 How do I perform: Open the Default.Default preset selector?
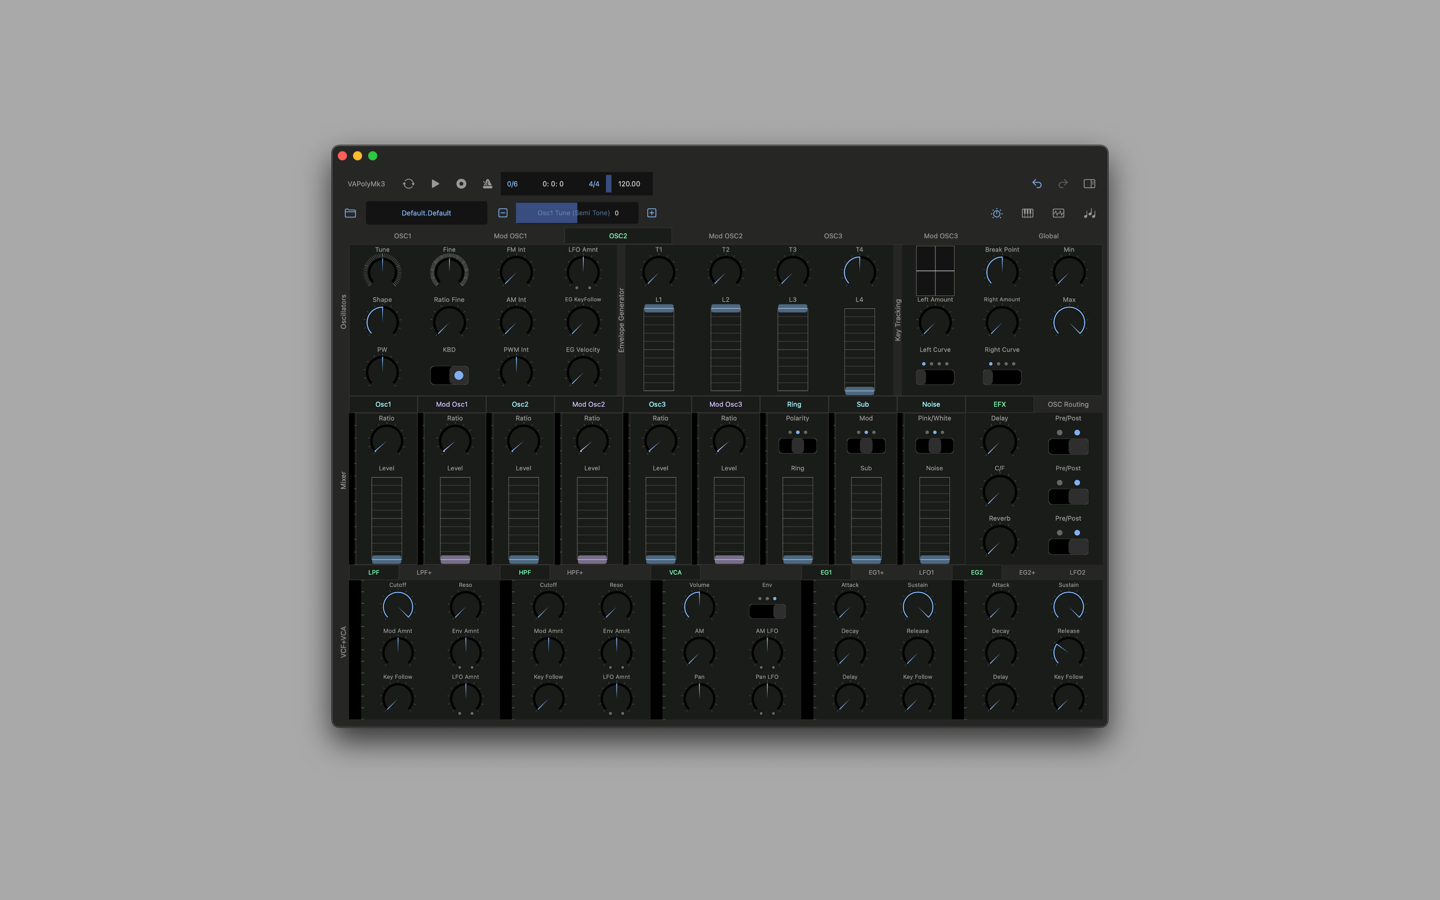click(x=426, y=213)
